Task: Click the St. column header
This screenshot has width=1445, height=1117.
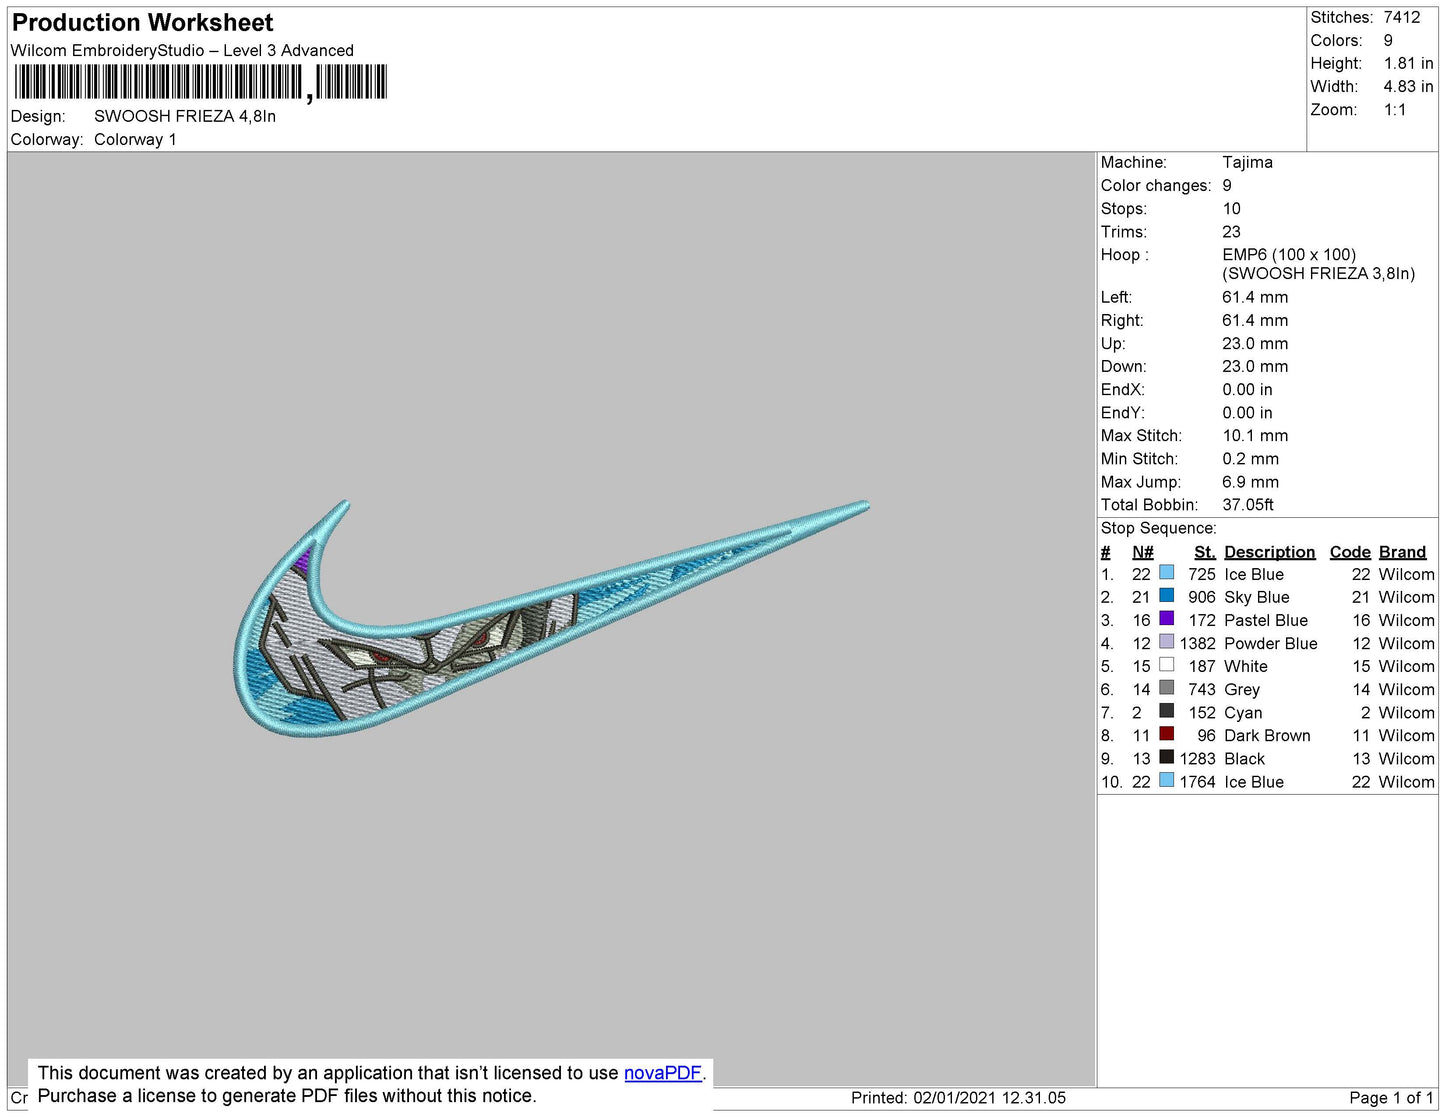Action: pos(1204,552)
